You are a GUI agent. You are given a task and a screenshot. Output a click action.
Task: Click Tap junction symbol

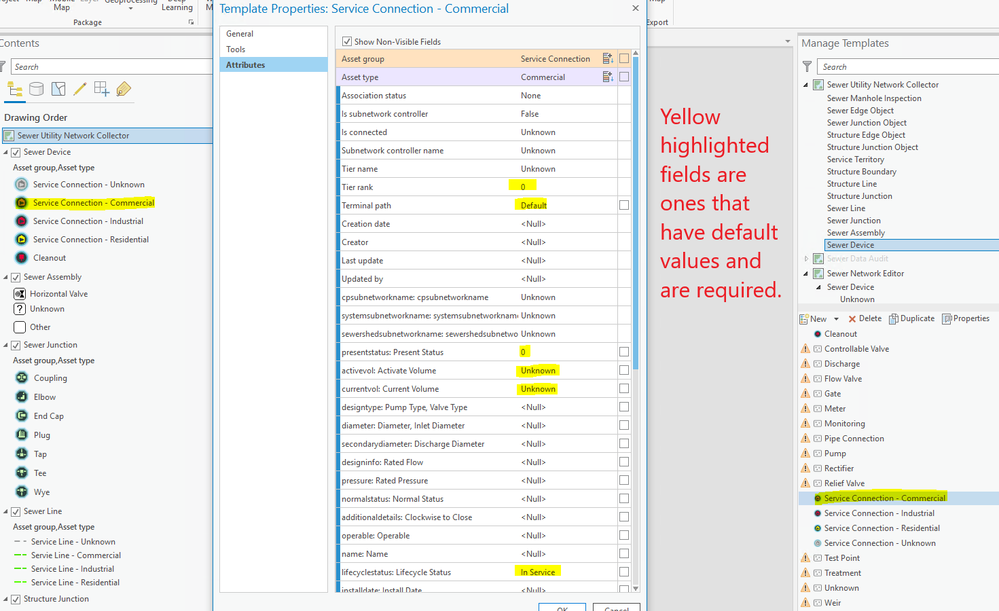point(22,454)
